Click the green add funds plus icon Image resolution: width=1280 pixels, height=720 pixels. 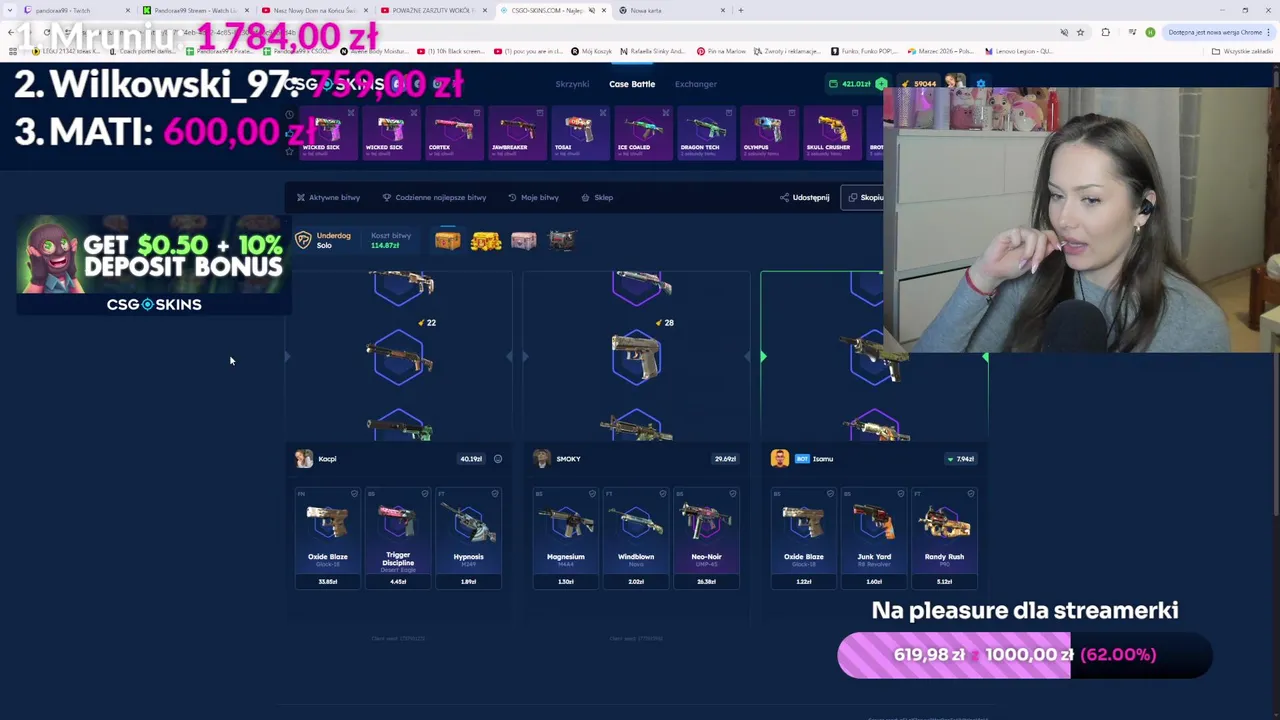(881, 84)
